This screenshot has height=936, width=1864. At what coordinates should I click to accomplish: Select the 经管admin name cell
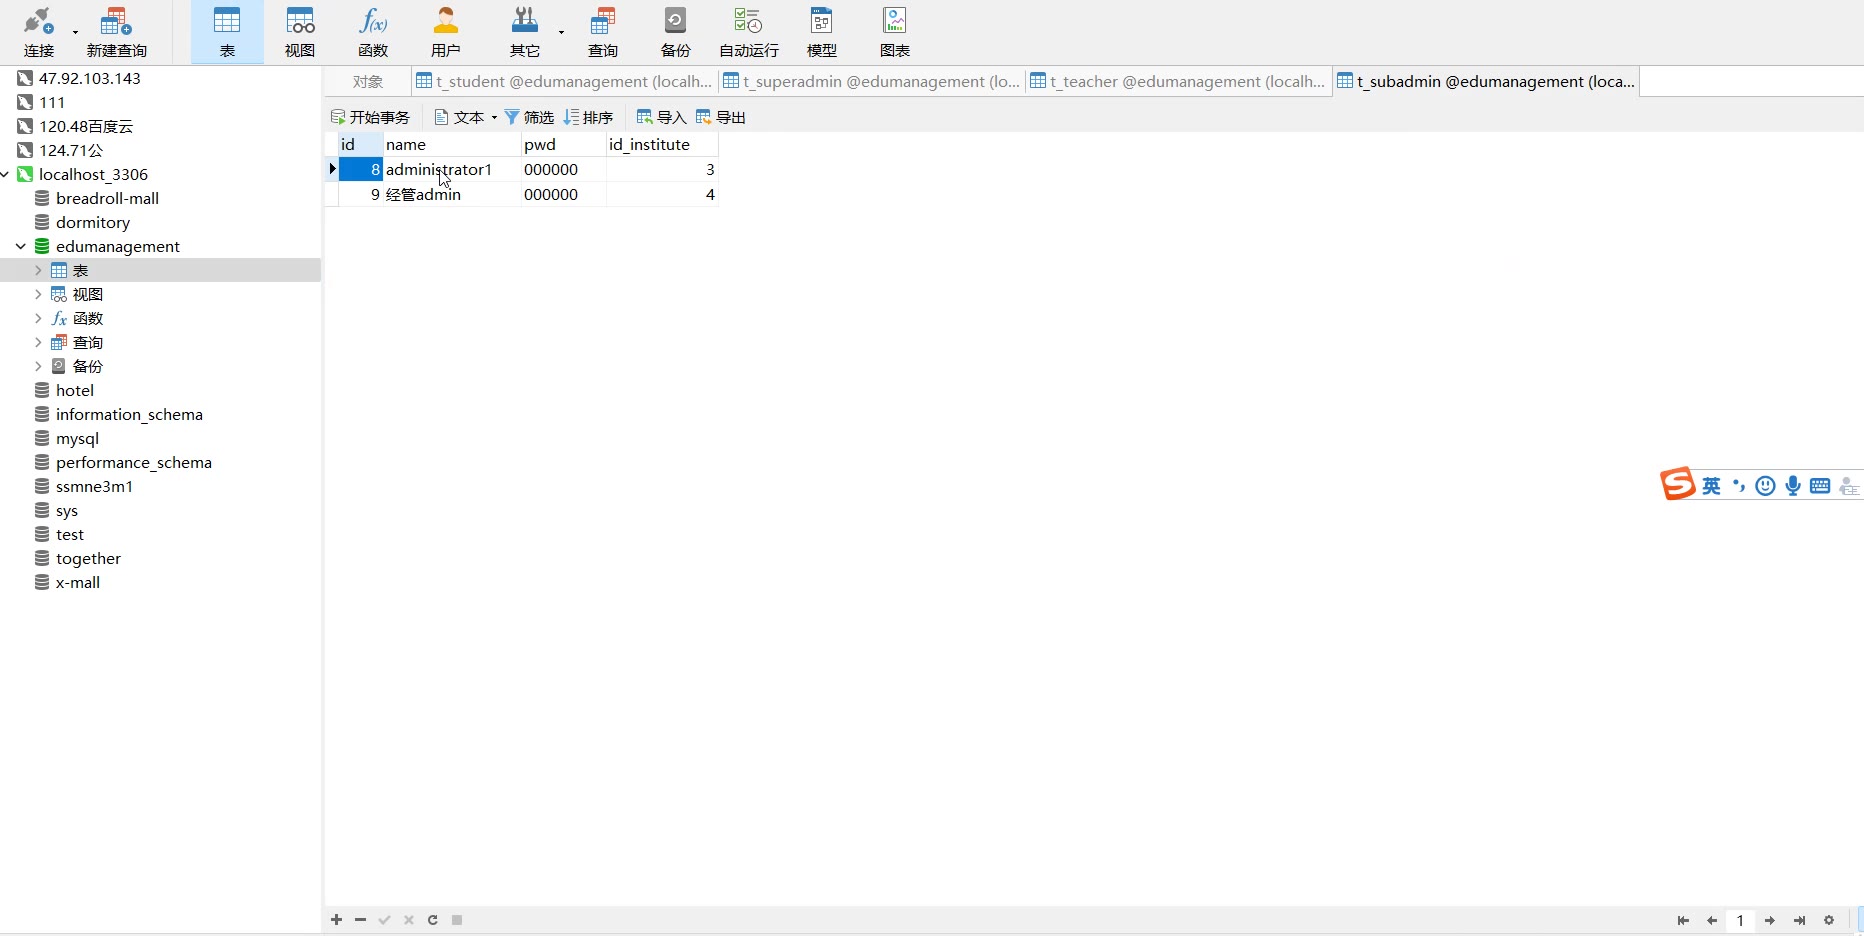pos(450,195)
